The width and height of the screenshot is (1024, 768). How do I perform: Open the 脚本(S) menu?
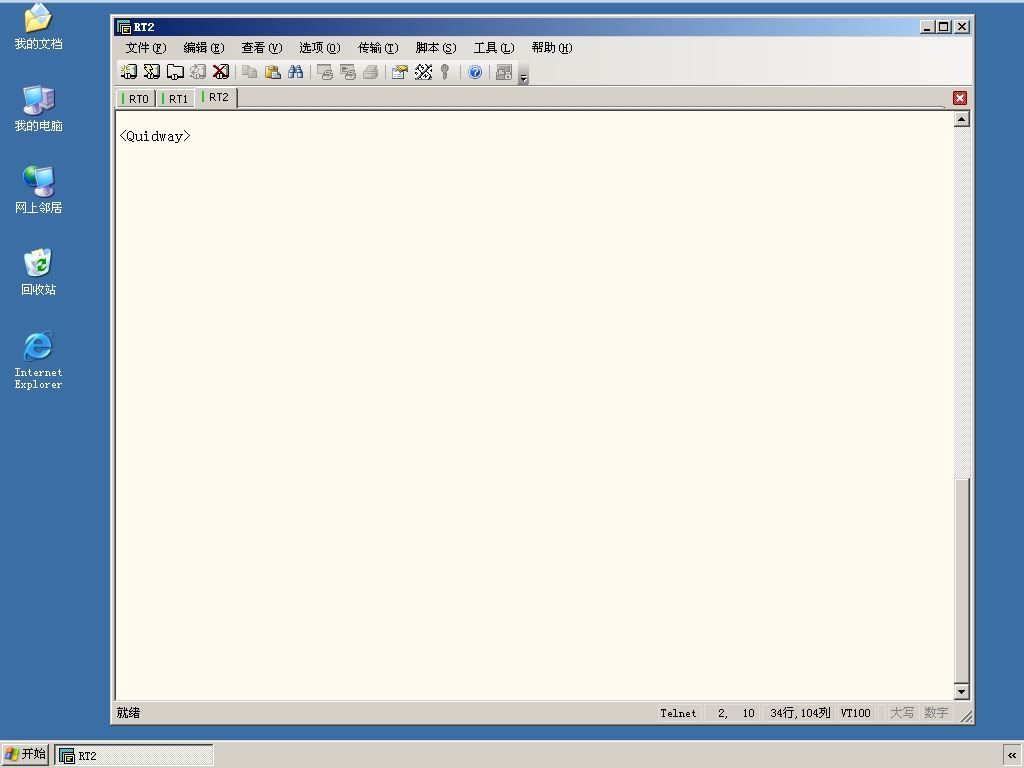436,48
